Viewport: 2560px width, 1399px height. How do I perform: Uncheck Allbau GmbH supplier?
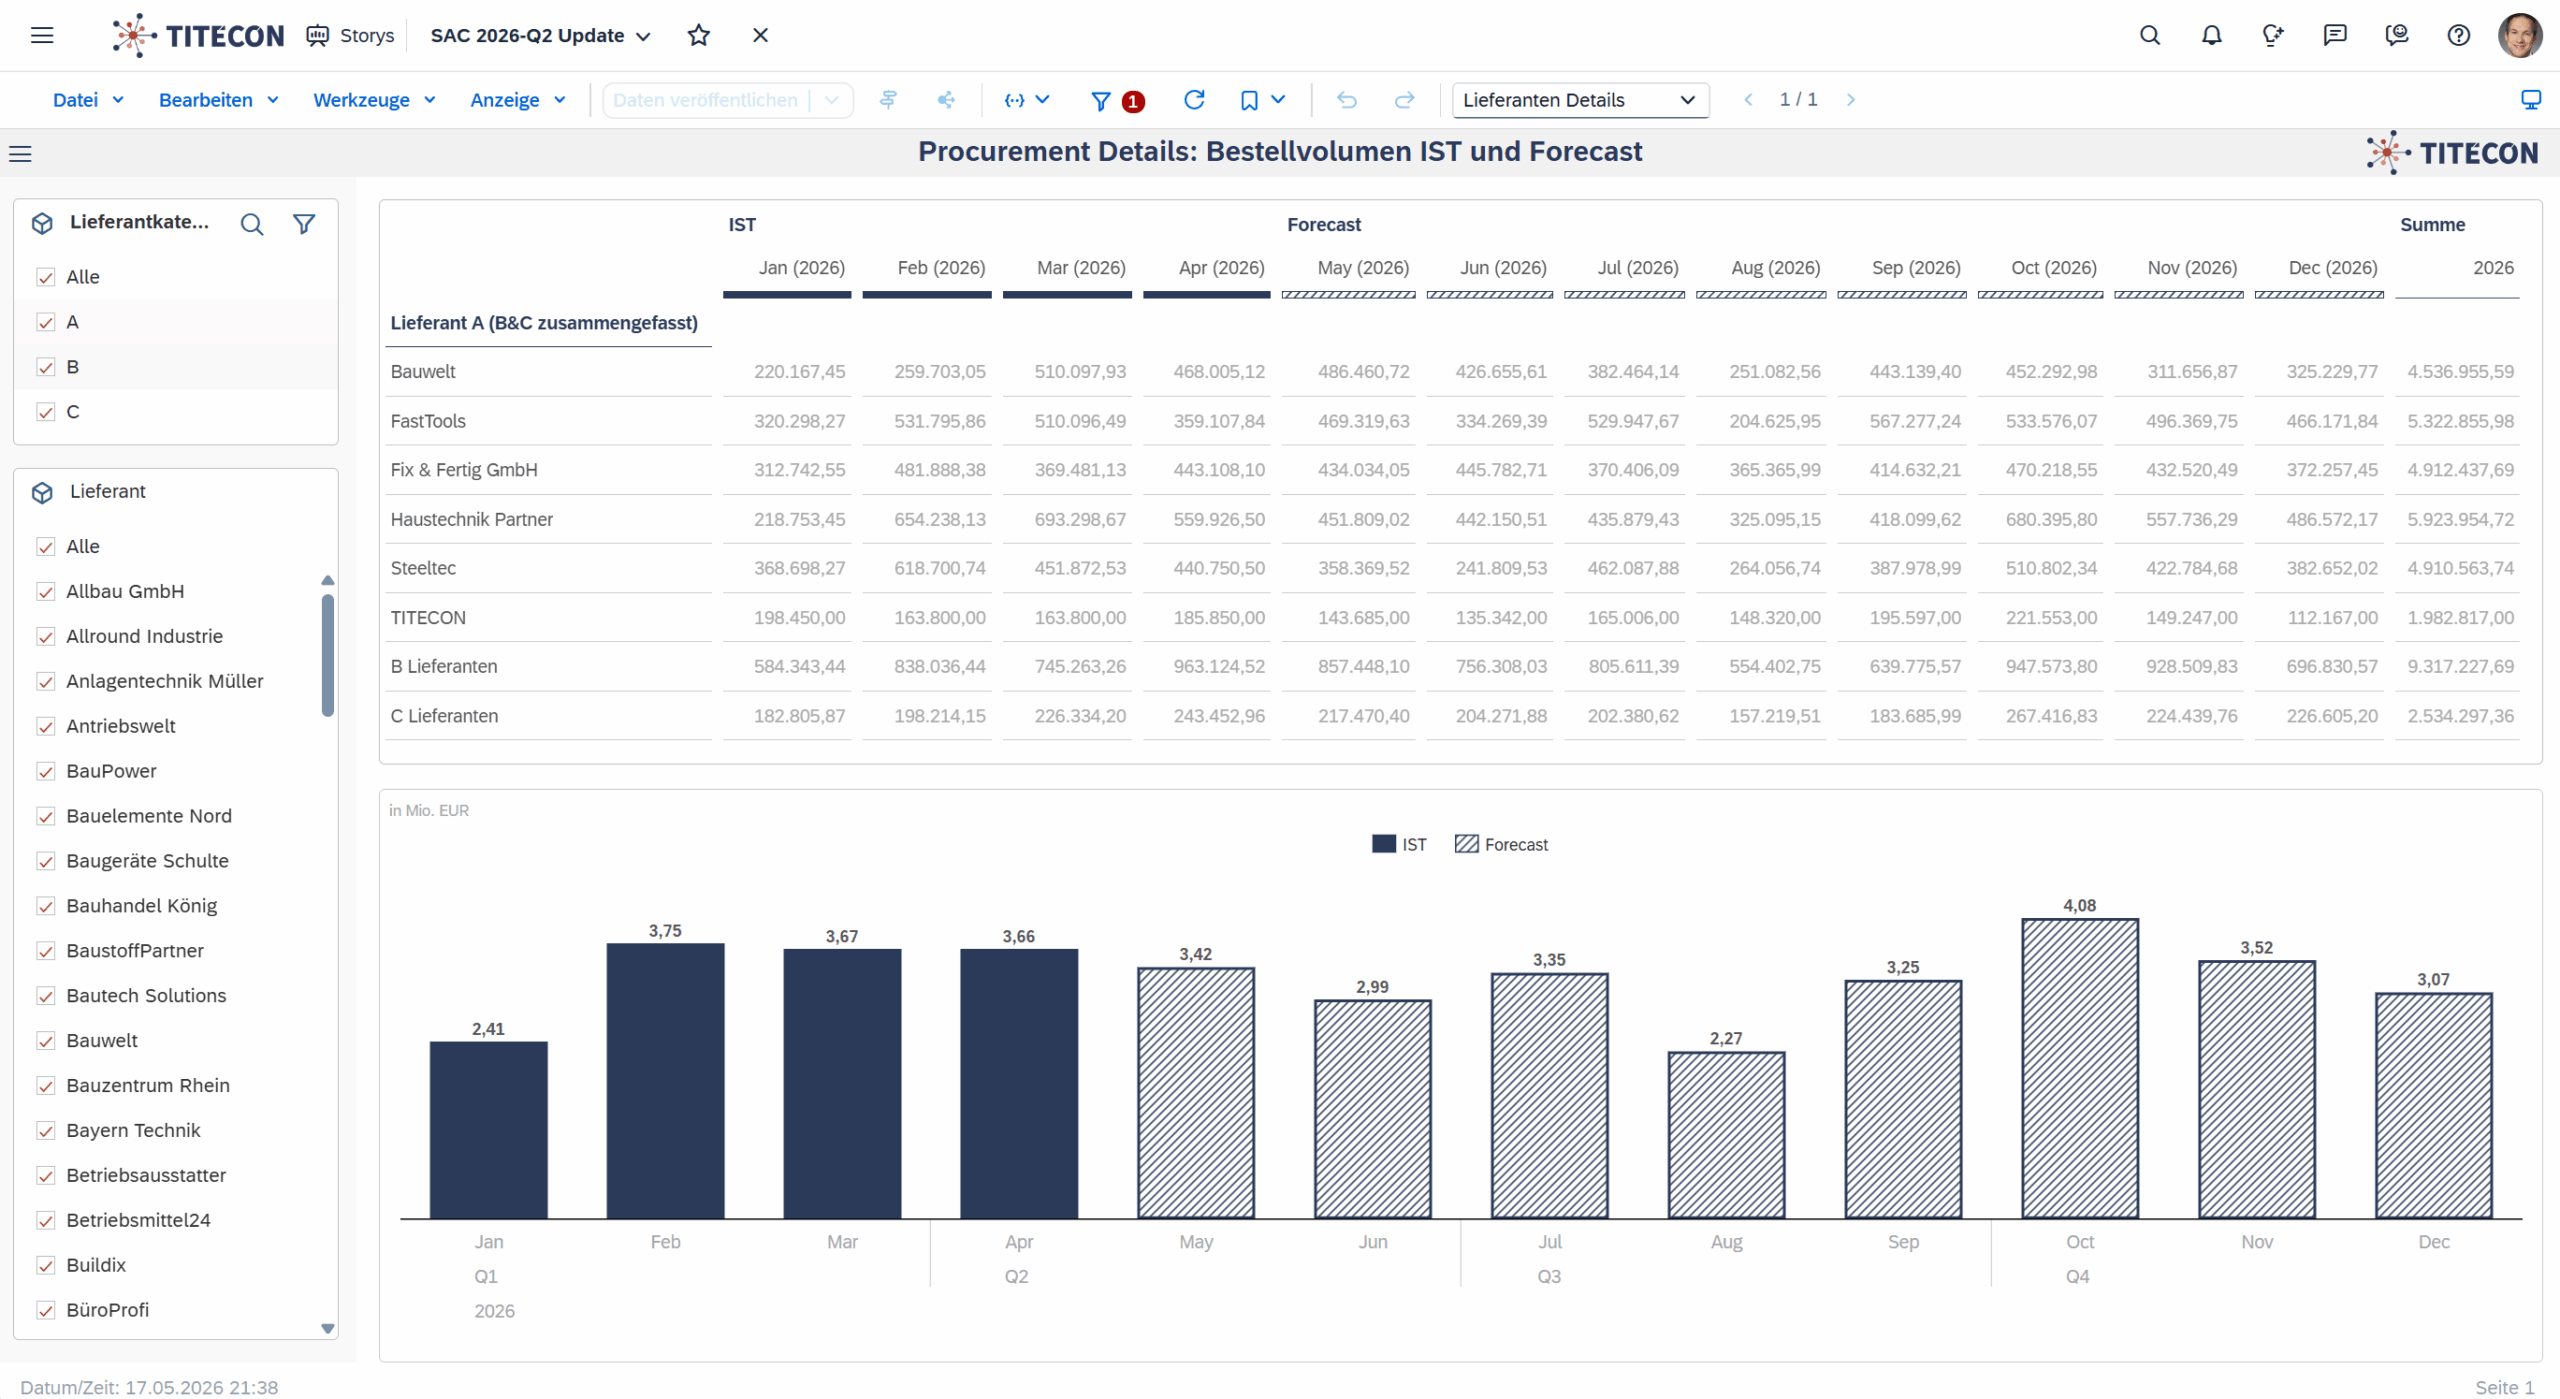click(45, 592)
